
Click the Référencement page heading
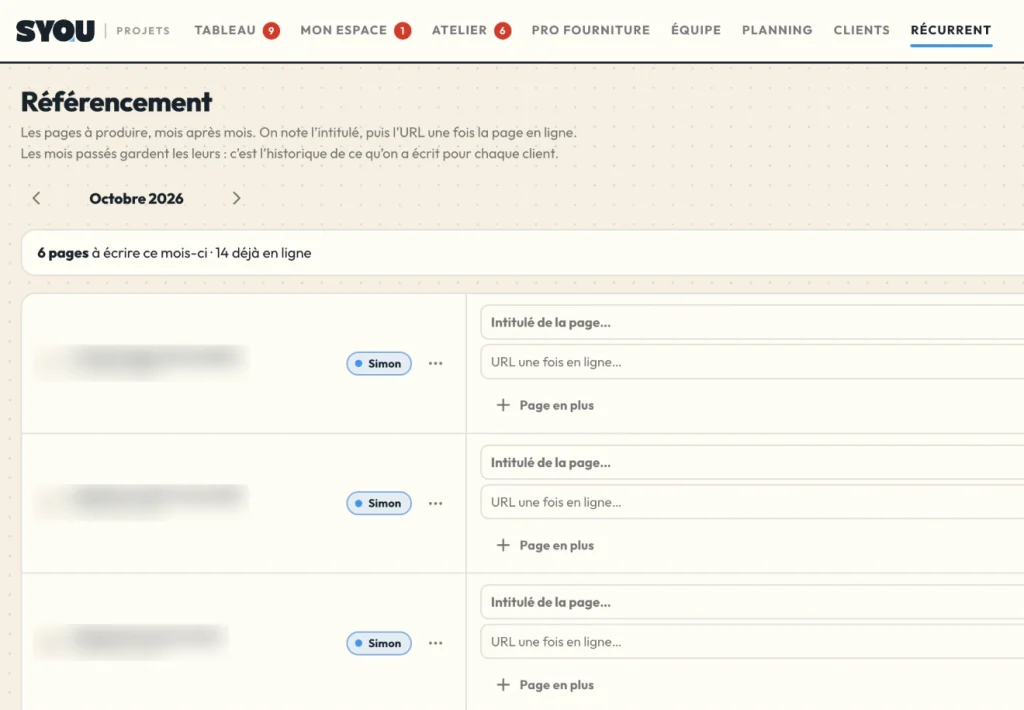click(116, 102)
